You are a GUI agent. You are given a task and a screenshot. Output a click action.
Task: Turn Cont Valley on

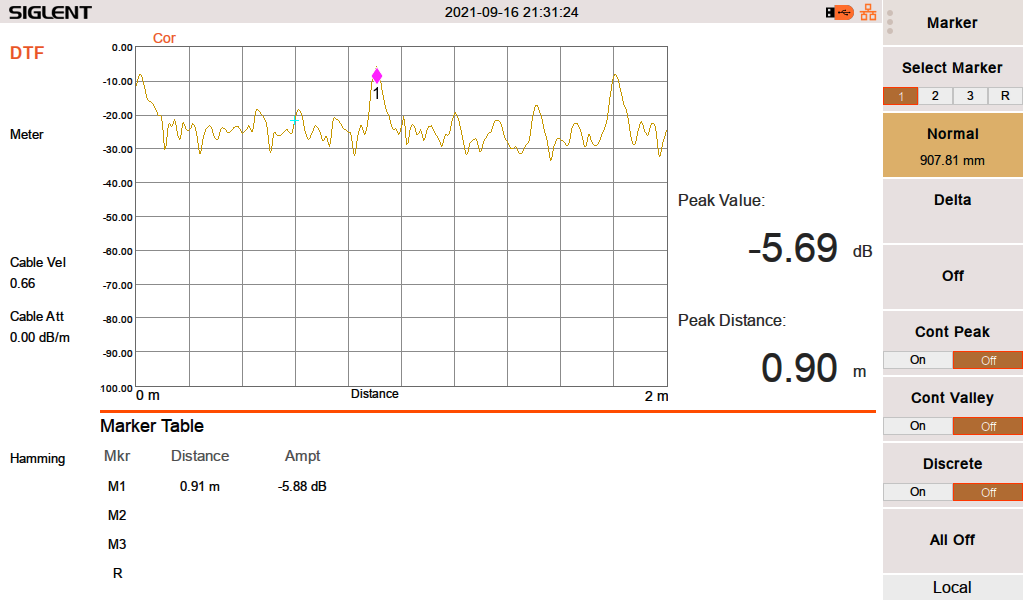pos(917,426)
